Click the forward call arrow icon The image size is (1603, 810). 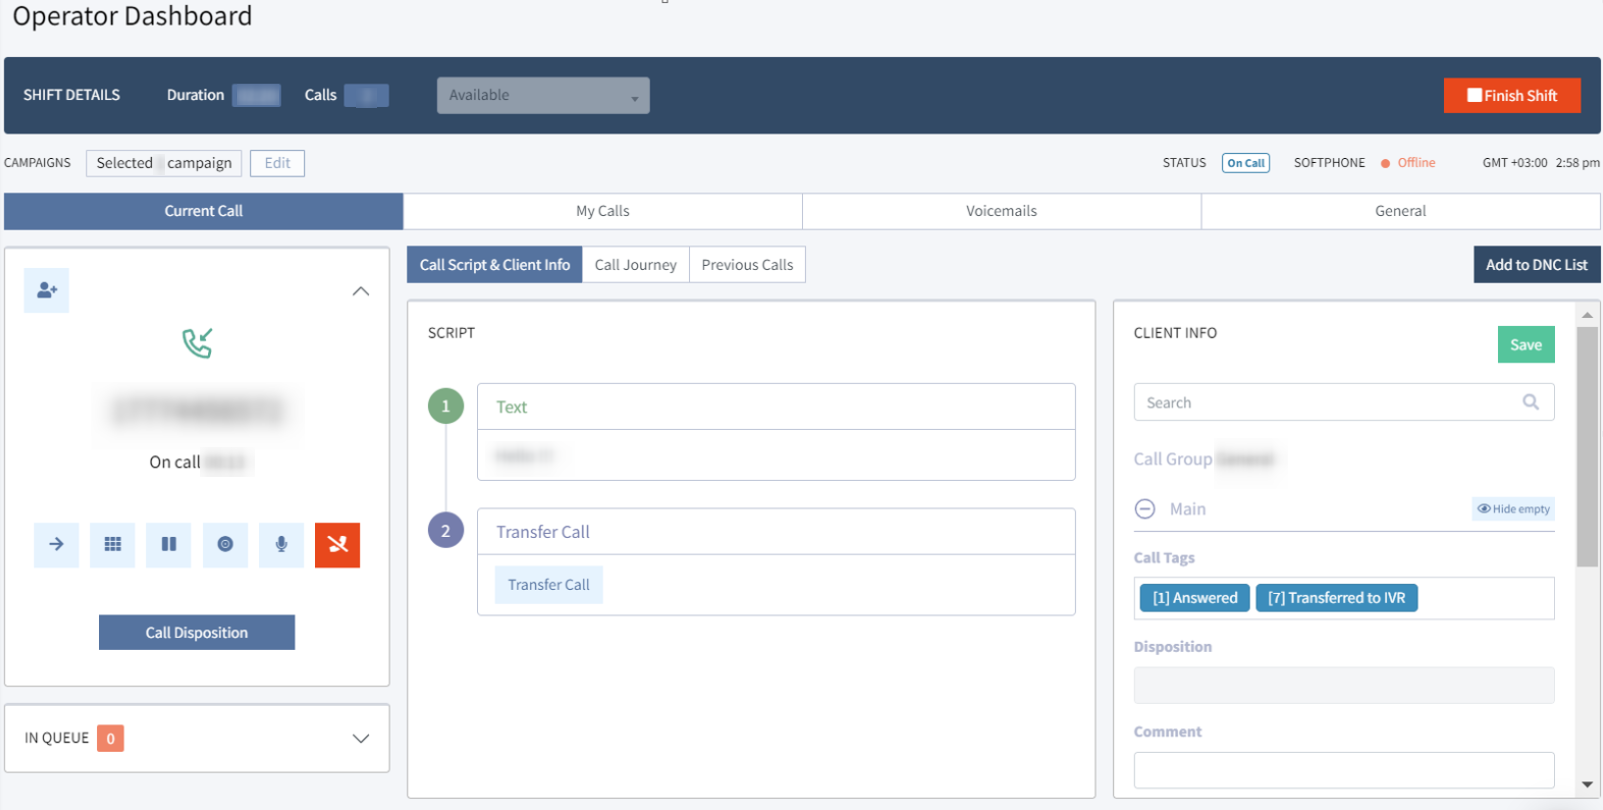coord(56,544)
